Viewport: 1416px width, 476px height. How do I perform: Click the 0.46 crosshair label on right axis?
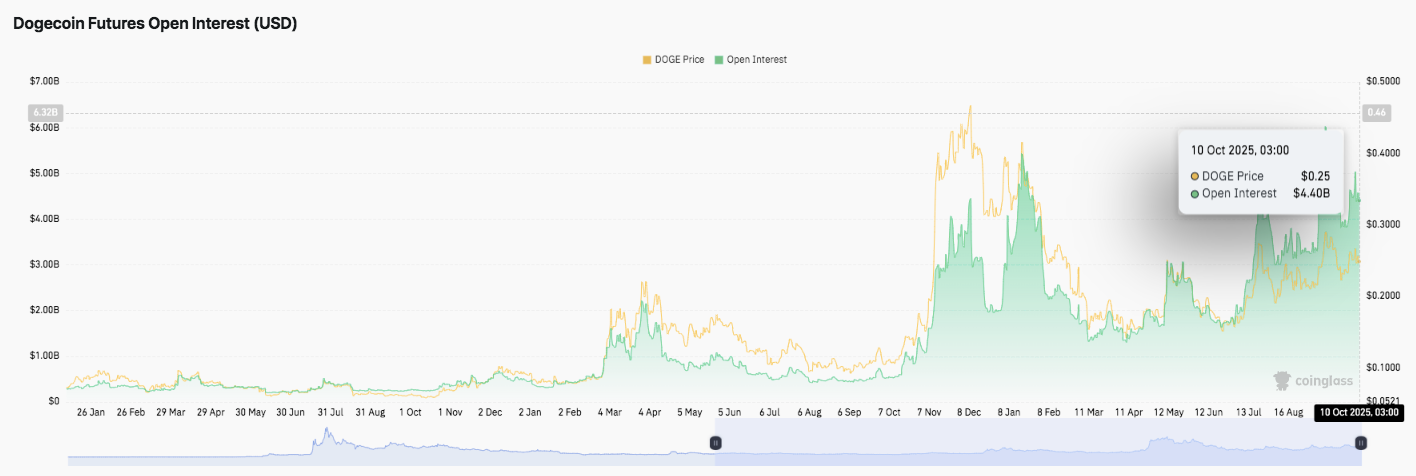point(1376,113)
